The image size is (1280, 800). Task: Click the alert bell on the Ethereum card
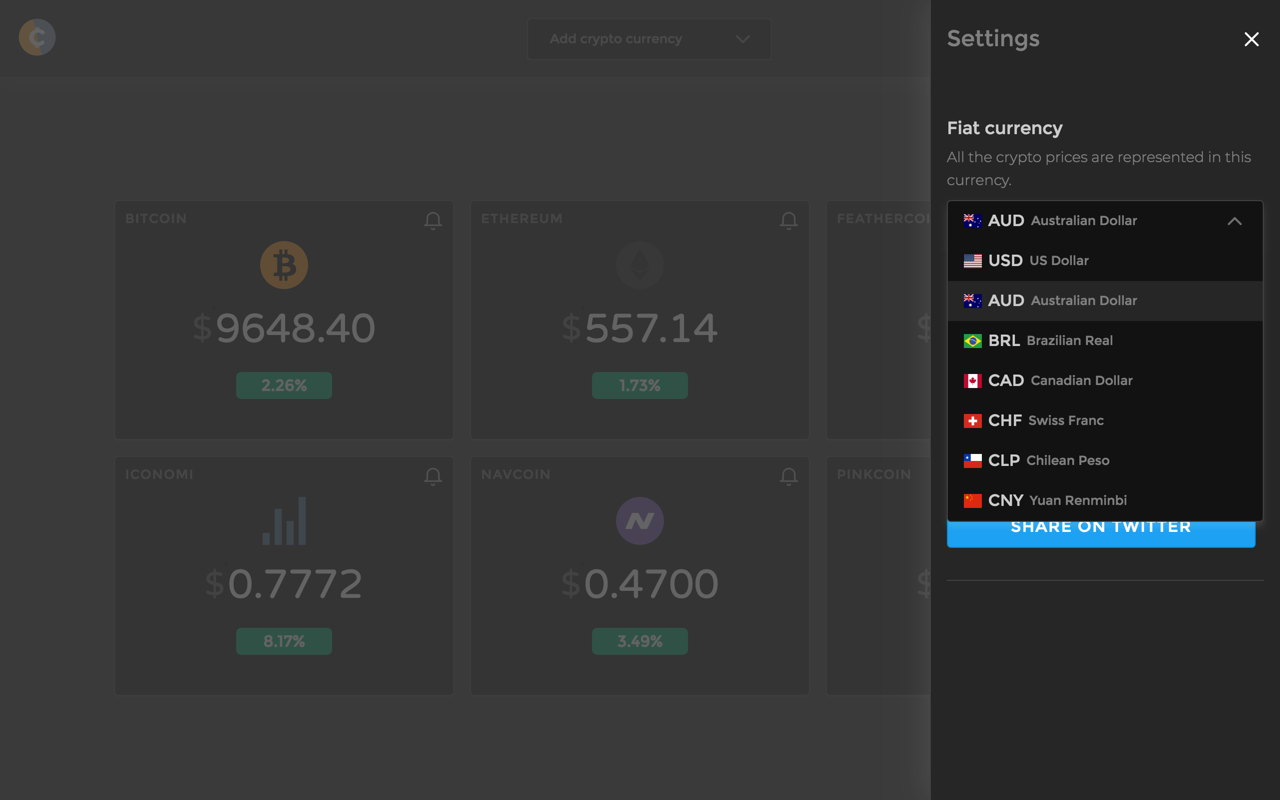point(788,221)
